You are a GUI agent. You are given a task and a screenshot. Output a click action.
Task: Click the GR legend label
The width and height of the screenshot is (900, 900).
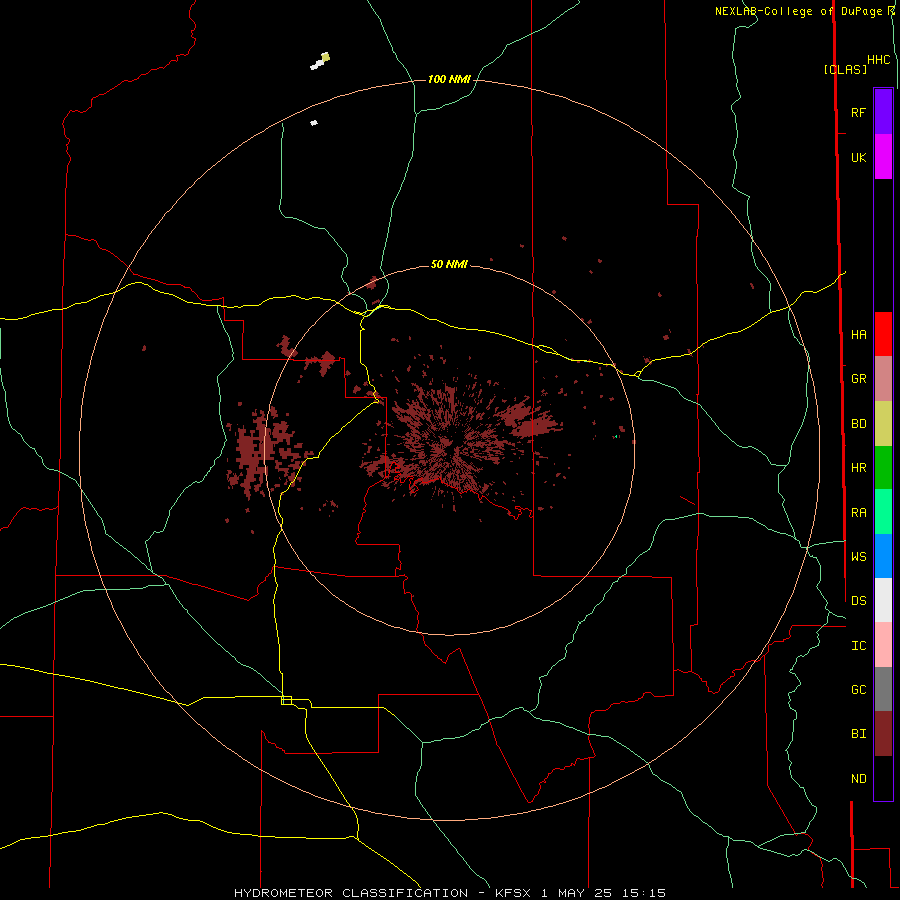point(858,379)
